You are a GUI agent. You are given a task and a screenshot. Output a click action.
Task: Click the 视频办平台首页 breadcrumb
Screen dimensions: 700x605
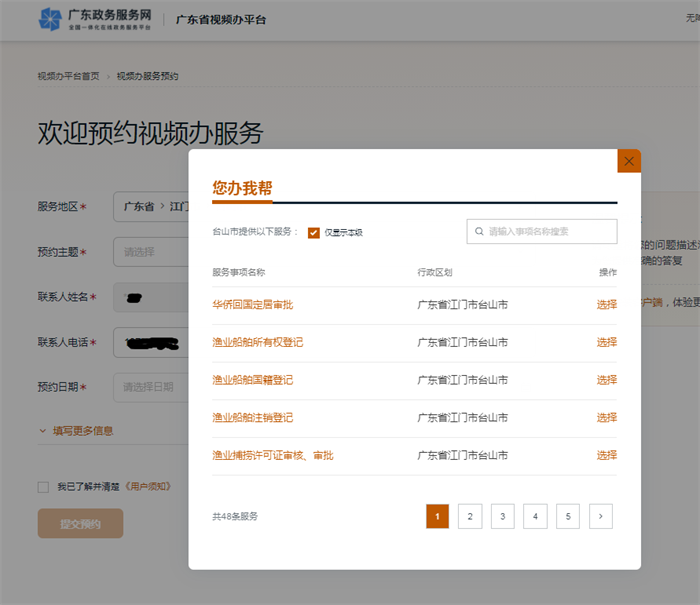(68, 77)
